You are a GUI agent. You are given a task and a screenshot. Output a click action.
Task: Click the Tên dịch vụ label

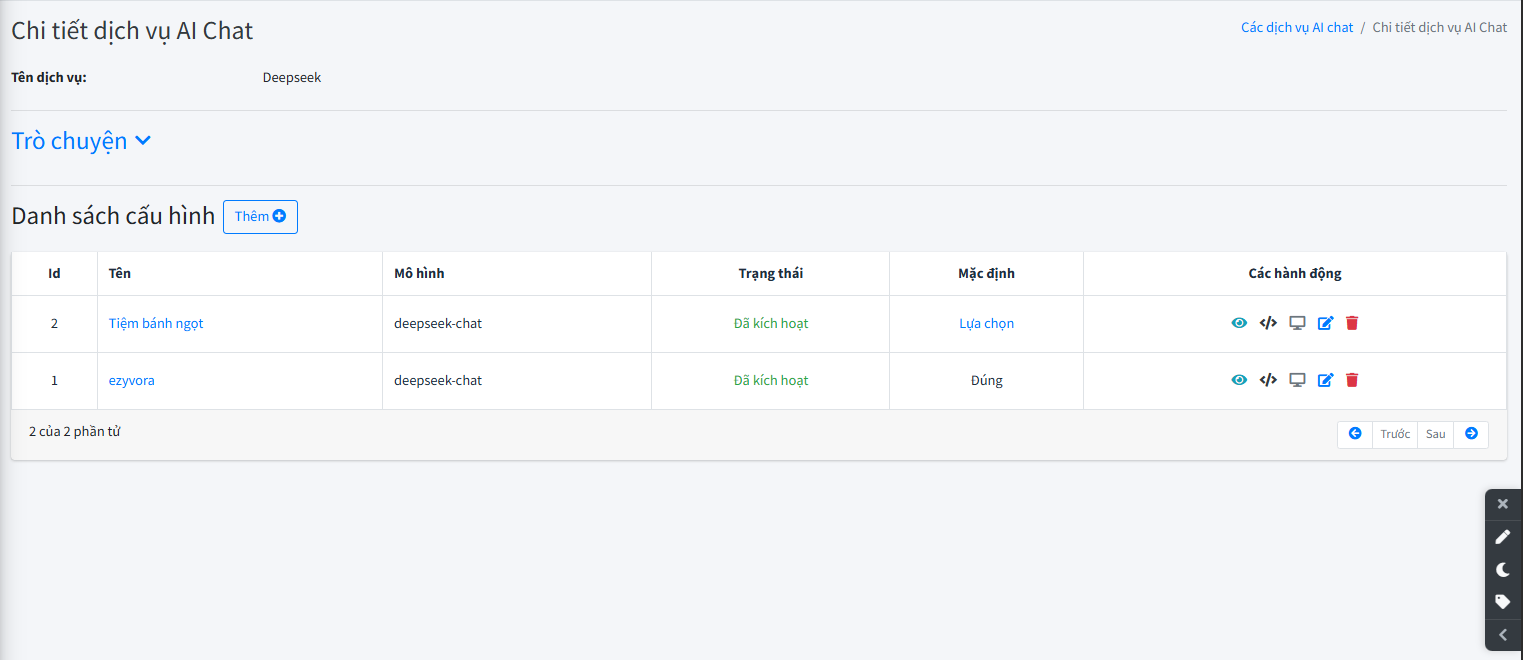click(x=49, y=77)
